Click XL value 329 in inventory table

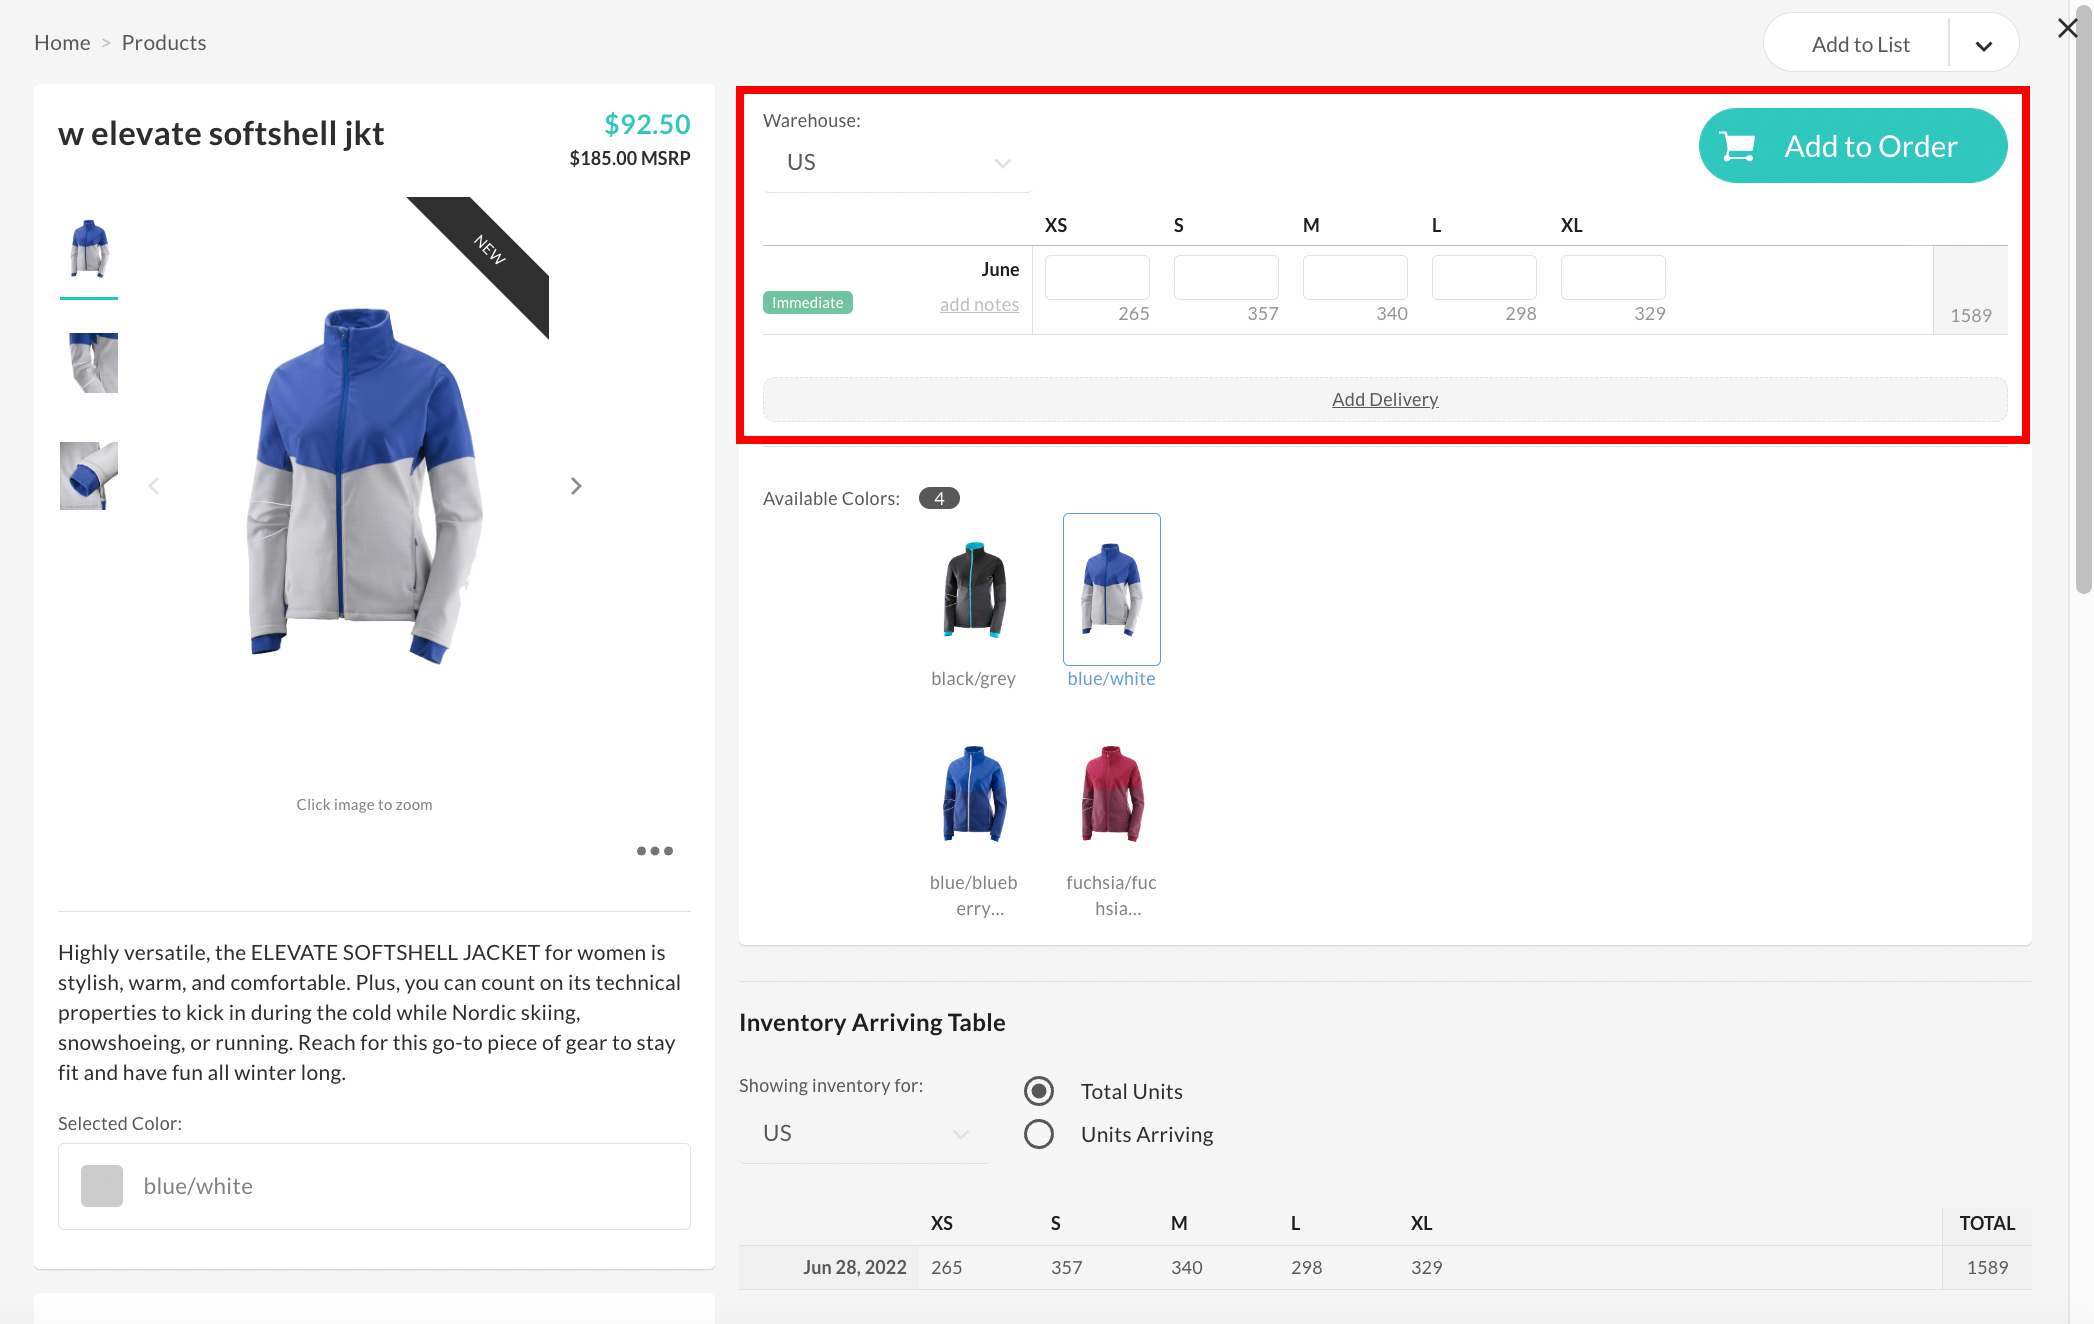[x=1427, y=1267]
